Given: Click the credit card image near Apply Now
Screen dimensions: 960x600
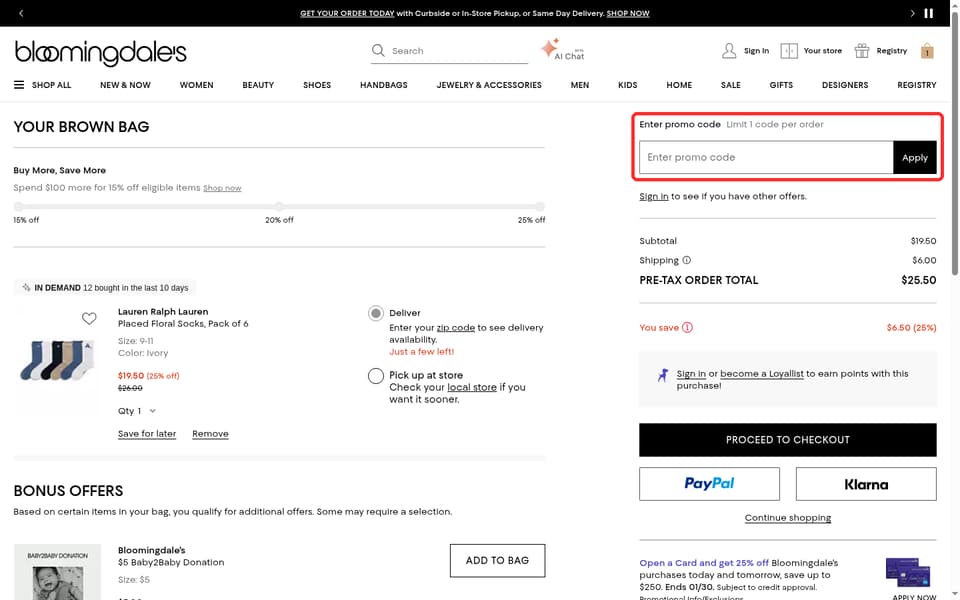Looking at the screenshot, I should pos(908,572).
